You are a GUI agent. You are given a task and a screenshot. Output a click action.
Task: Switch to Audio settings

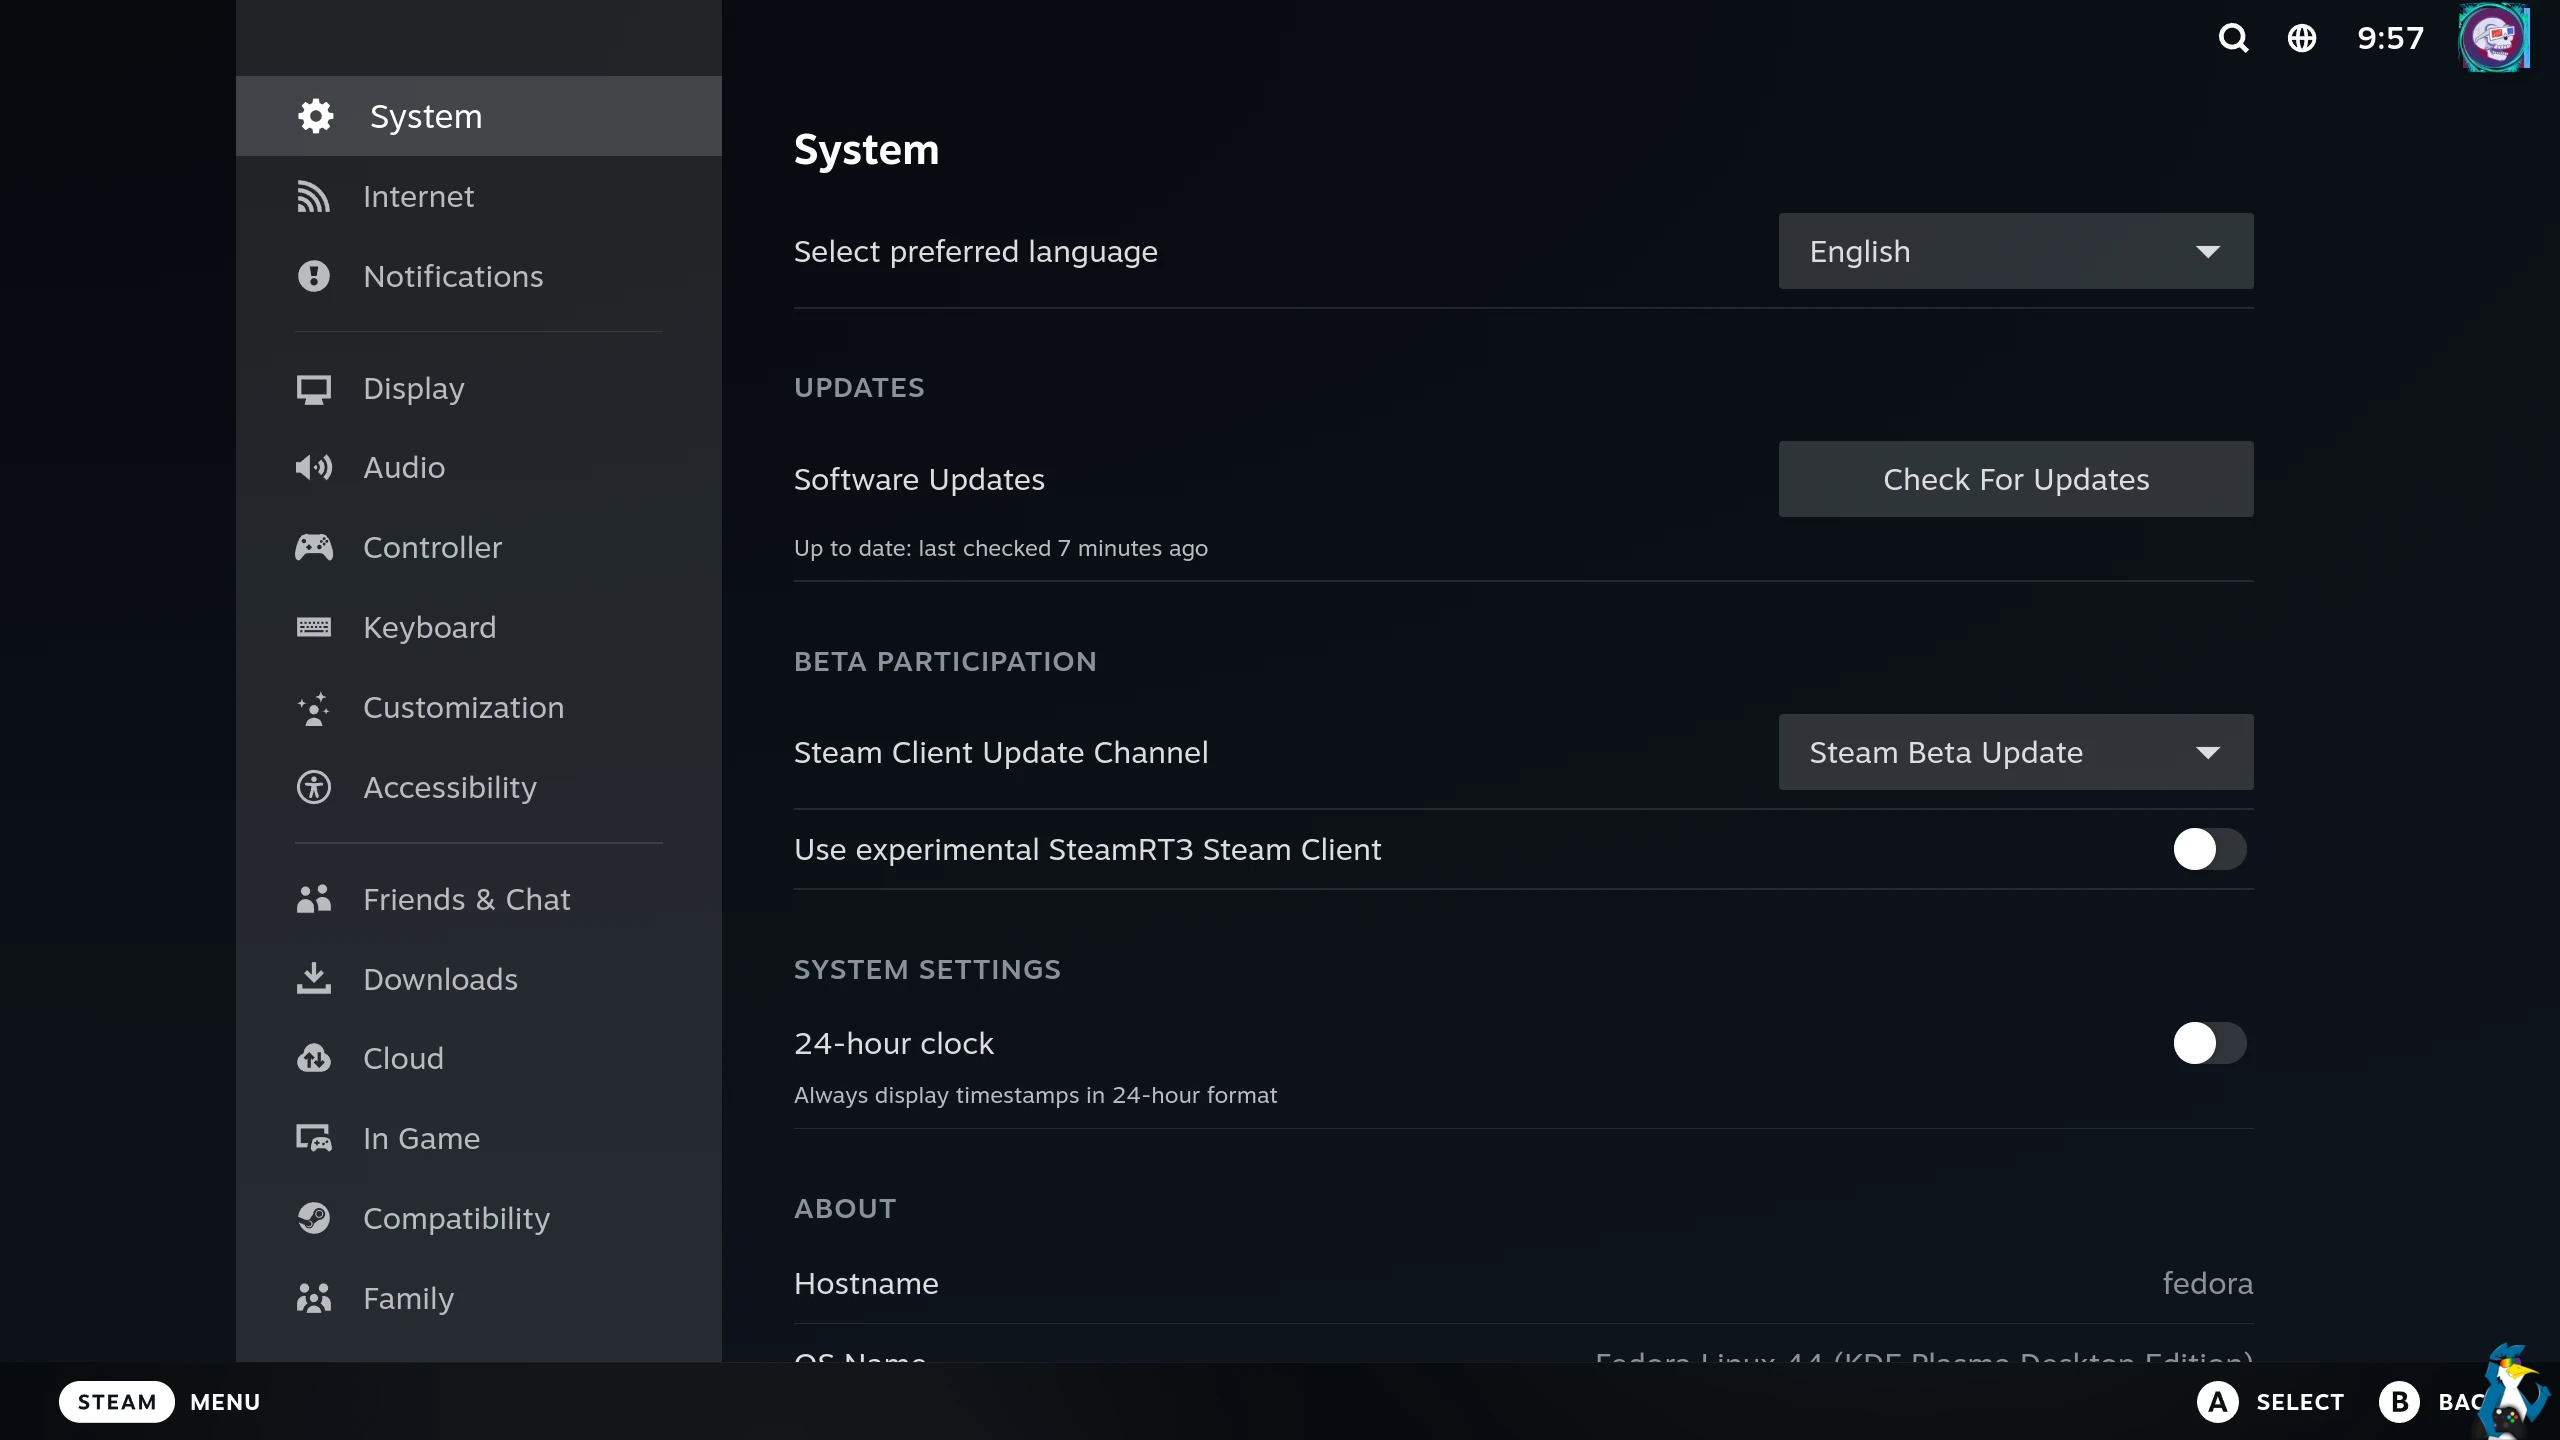[x=478, y=468]
